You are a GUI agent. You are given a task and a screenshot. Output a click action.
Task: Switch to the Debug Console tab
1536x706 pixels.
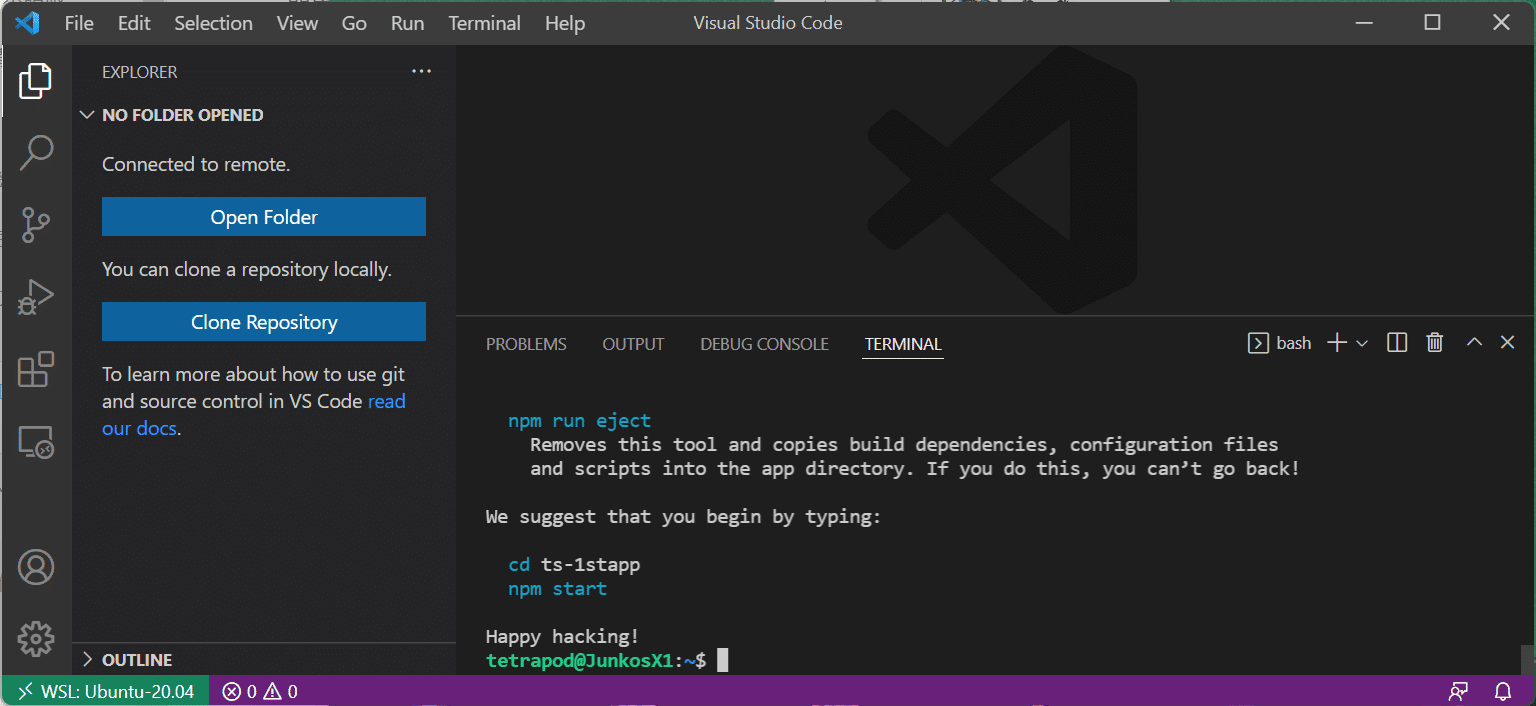764,343
